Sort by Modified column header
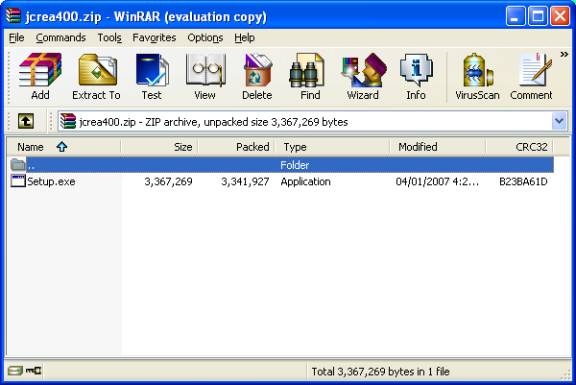The width and height of the screenshot is (576, 385). pyautogui.click(x=438, y=147)
